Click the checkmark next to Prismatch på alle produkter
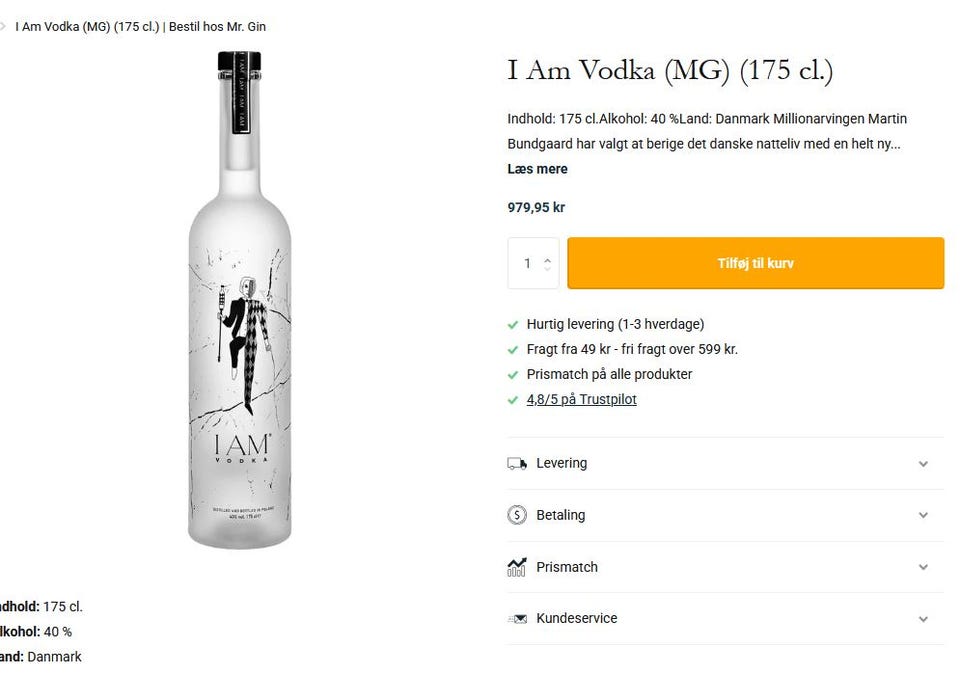The height and width of the screenshot is (674, 960). [514, 375]
